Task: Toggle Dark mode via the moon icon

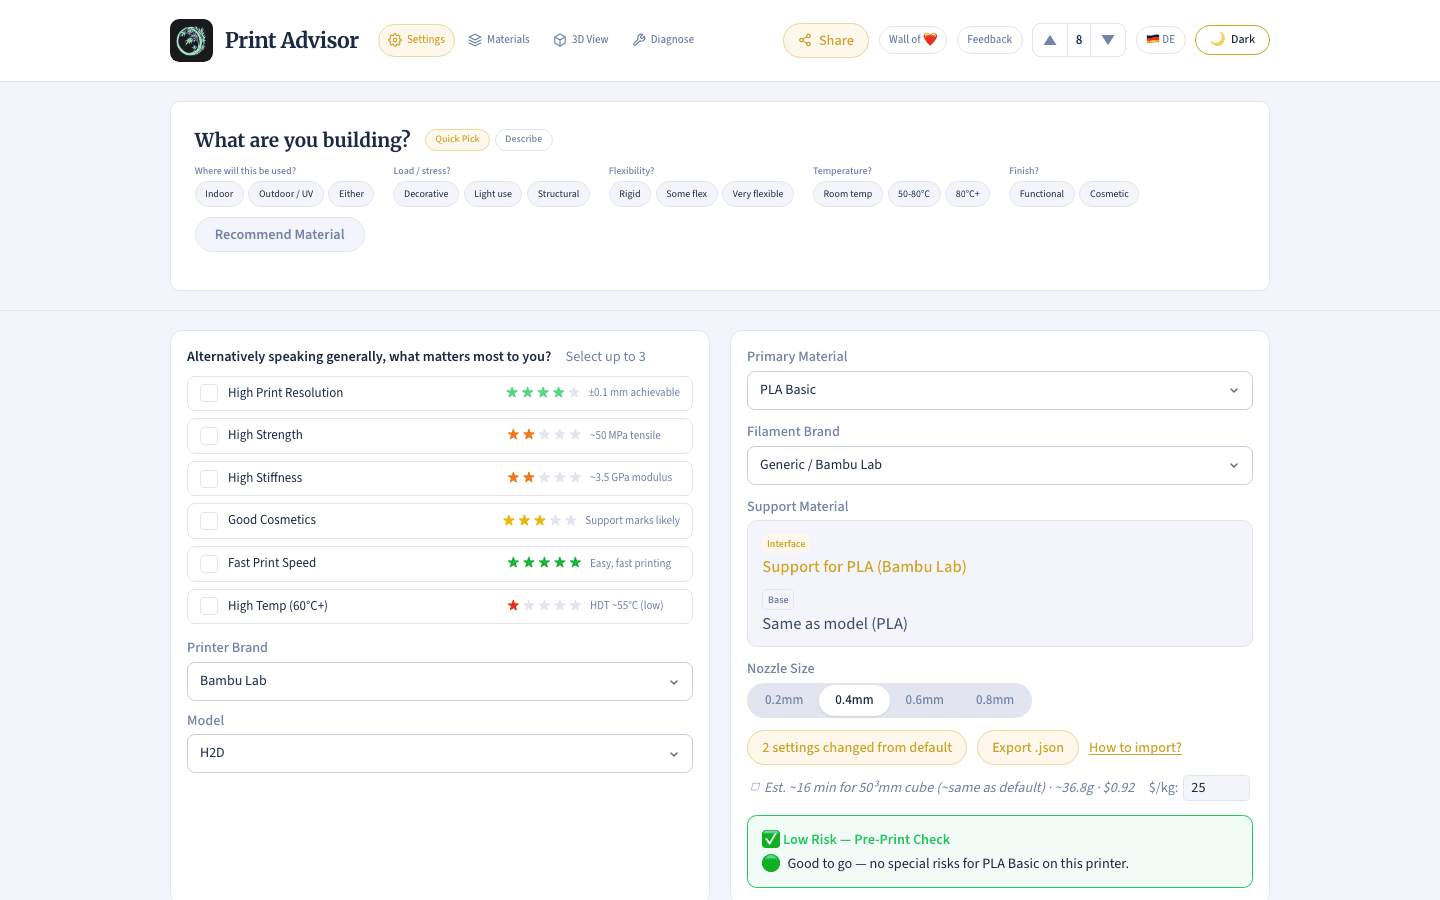Action: (x=1217, y=39)
